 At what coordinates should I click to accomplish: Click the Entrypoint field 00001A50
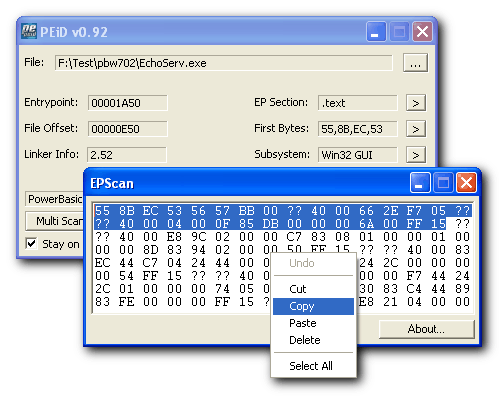128,103
